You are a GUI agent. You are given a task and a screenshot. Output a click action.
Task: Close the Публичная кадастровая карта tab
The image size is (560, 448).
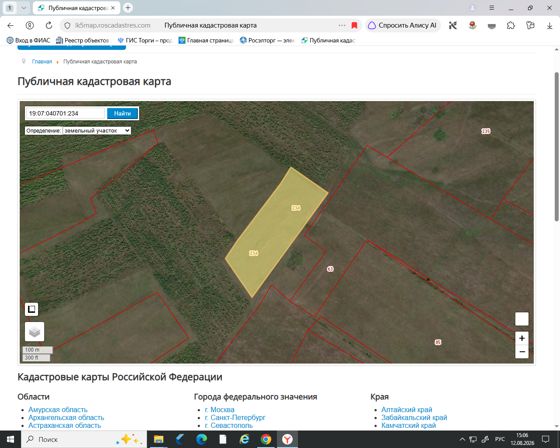[113, 8]
